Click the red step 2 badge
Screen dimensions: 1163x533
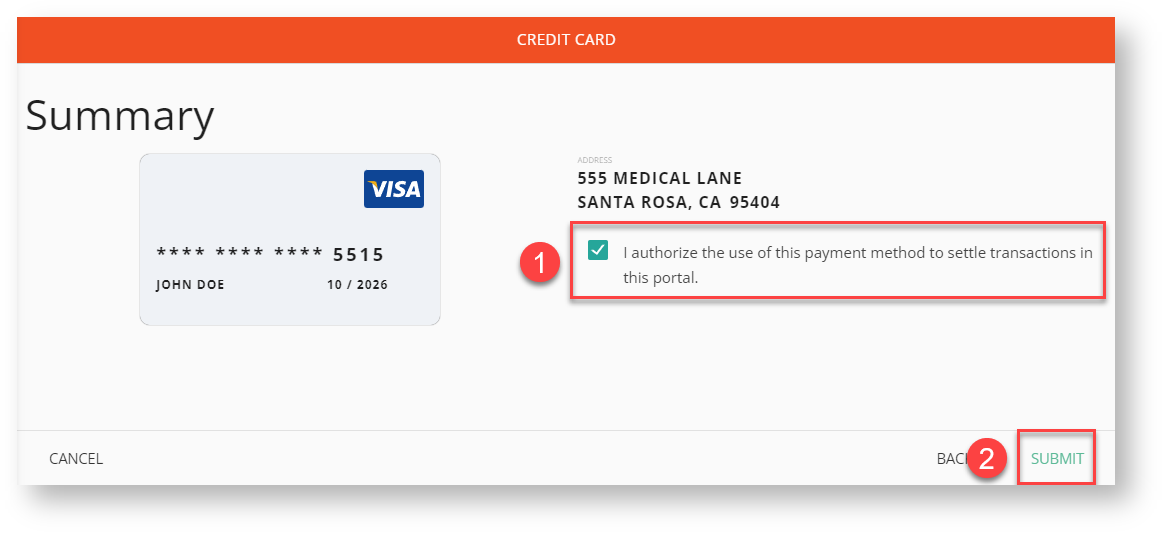tap(986, 459)
